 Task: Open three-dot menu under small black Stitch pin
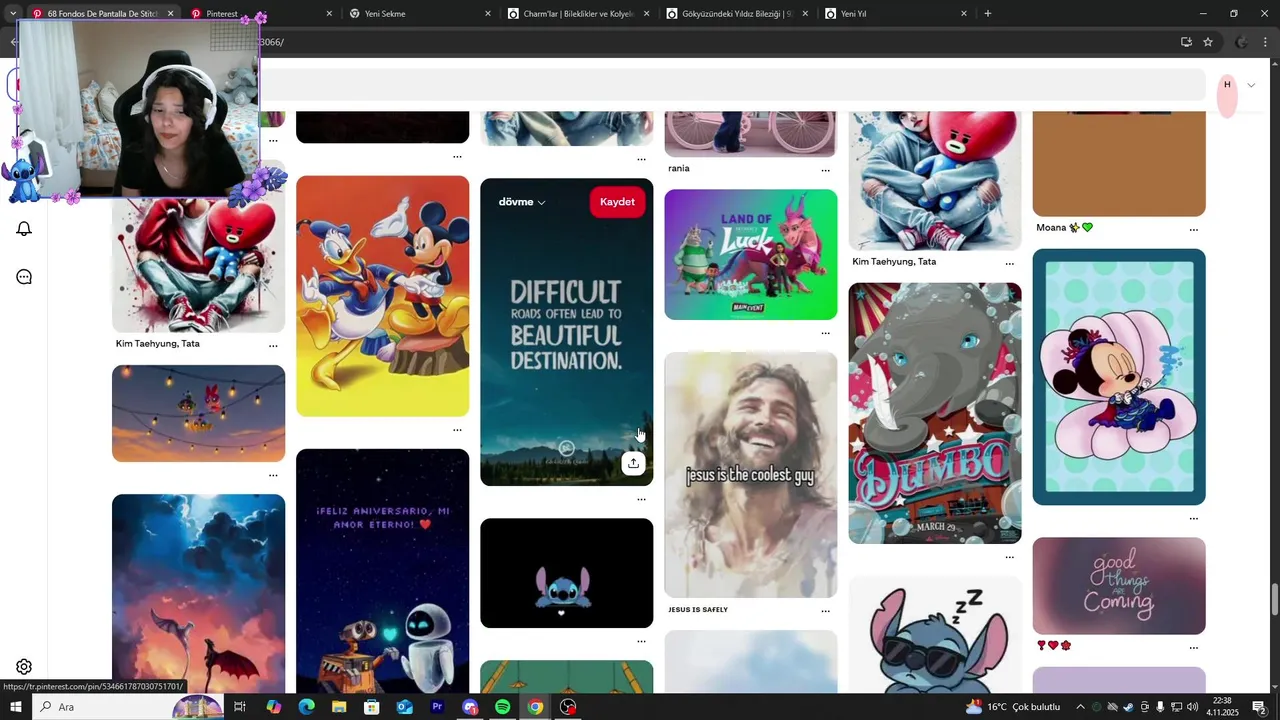[x=641, y=641]
